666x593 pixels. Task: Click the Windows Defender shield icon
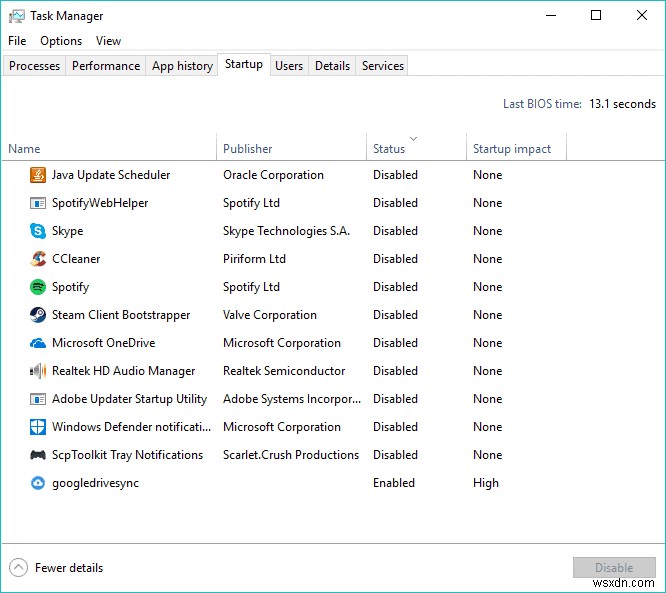(38, 427)
